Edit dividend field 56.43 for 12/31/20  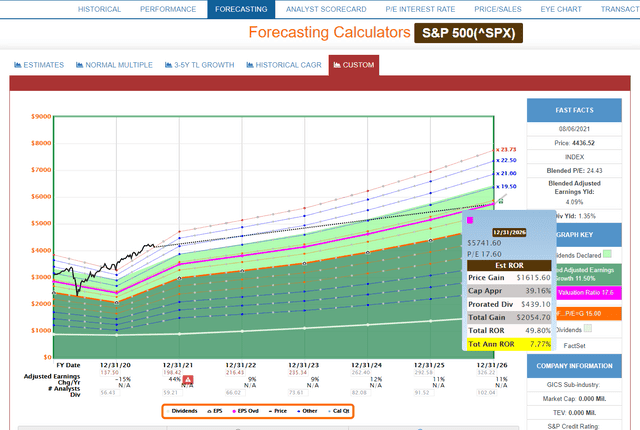(108, 392)
